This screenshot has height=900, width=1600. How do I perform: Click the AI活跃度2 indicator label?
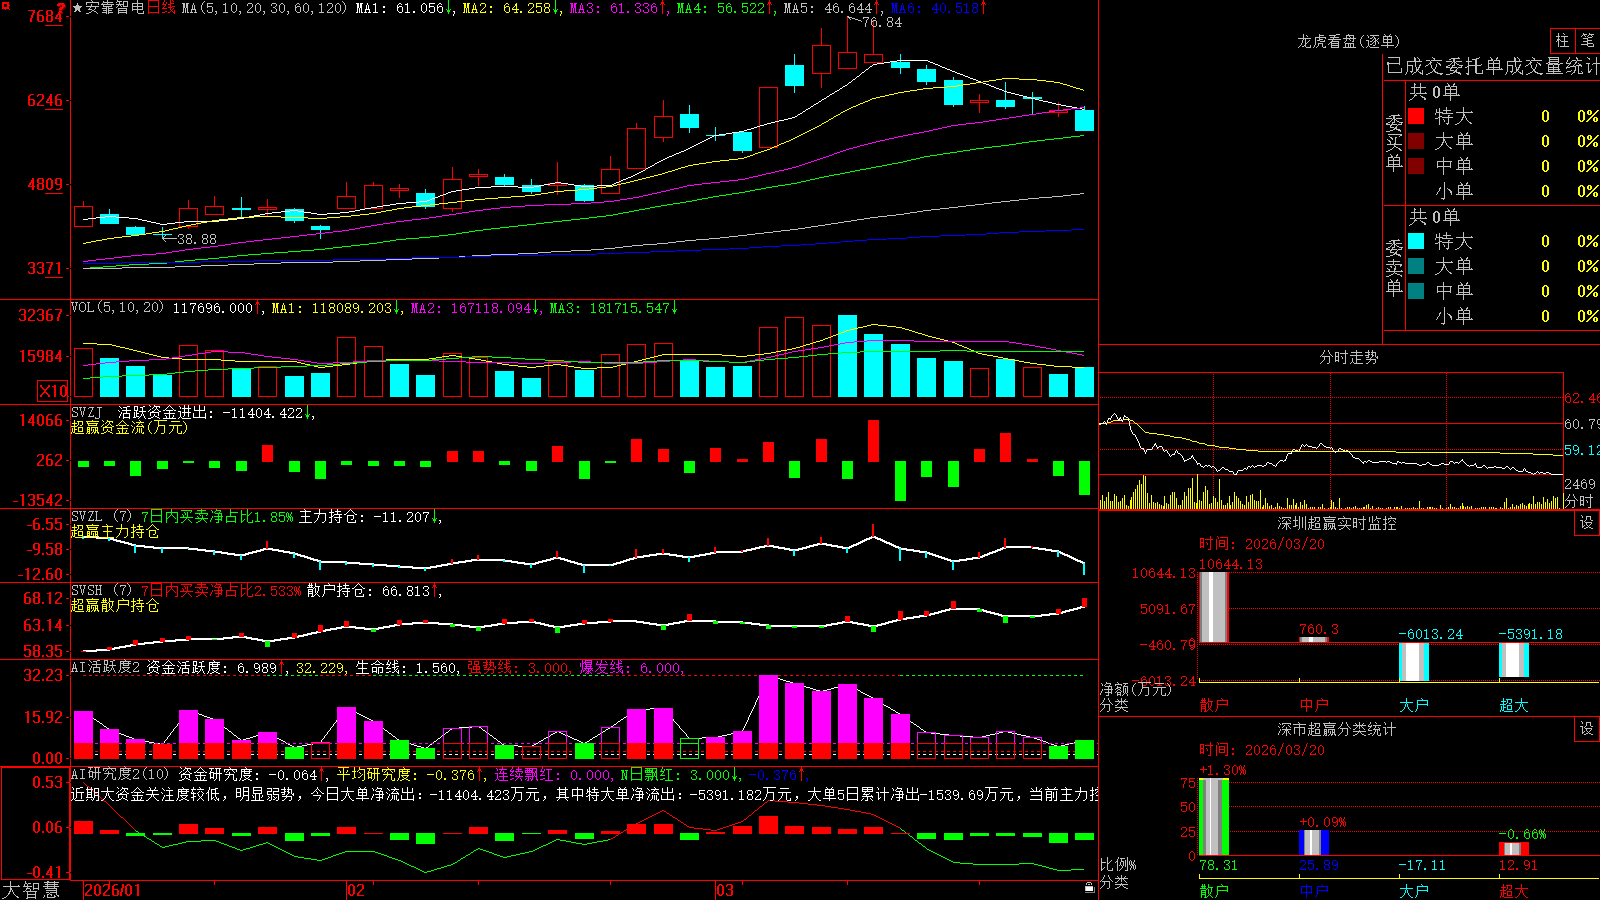pos(106,668)
